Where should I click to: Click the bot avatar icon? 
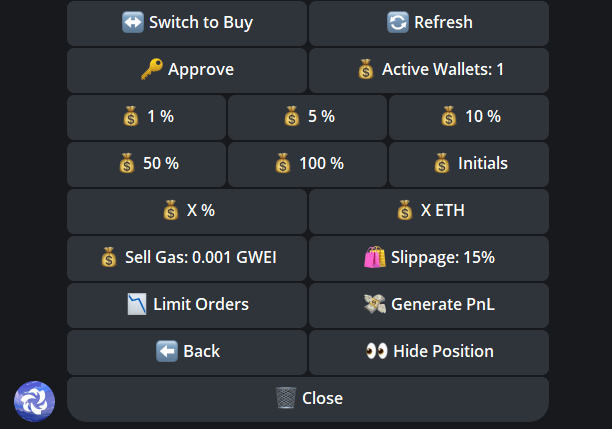[x=34, y=400]
